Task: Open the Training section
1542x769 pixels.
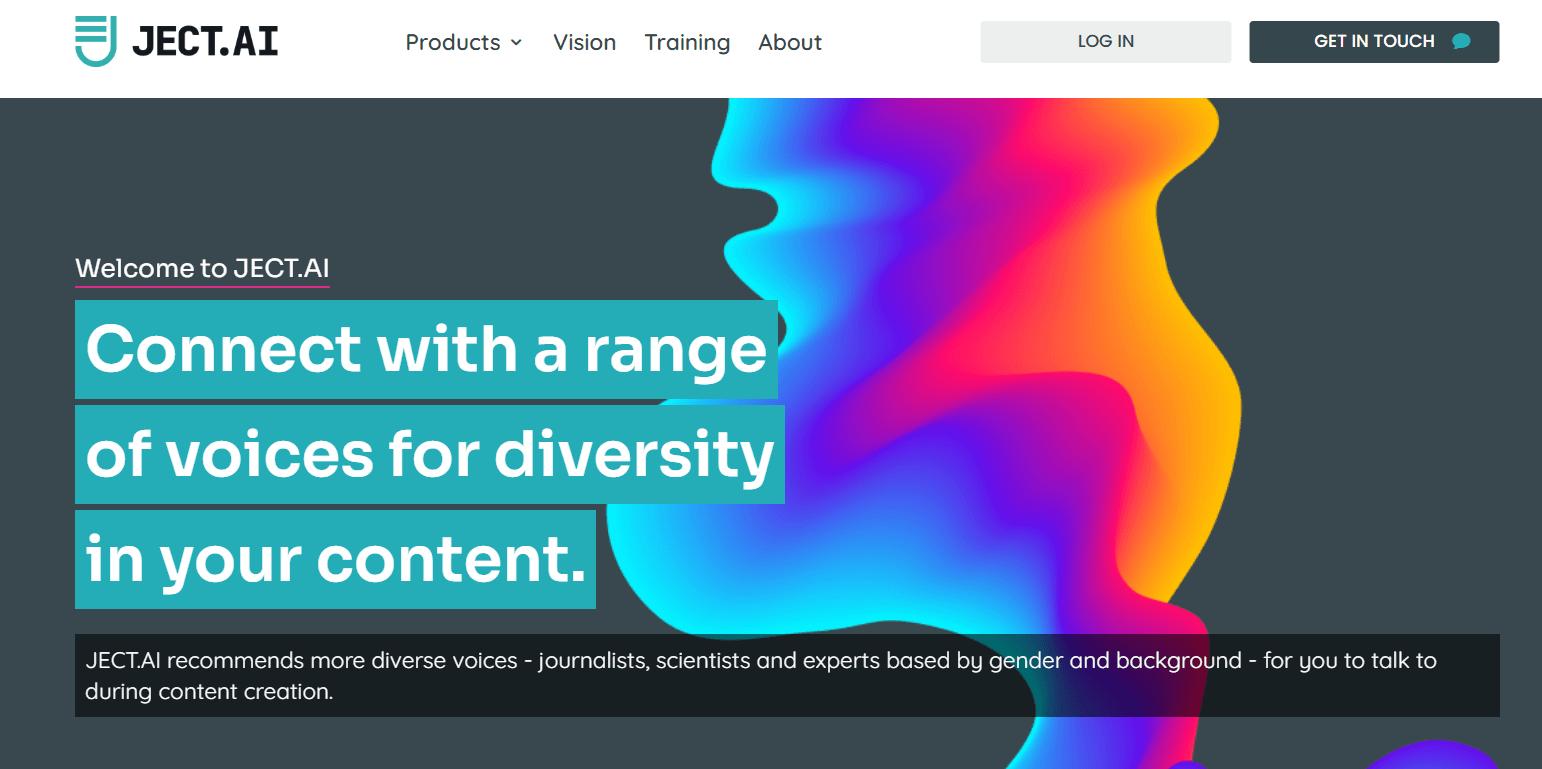Action: pos(687,42)
